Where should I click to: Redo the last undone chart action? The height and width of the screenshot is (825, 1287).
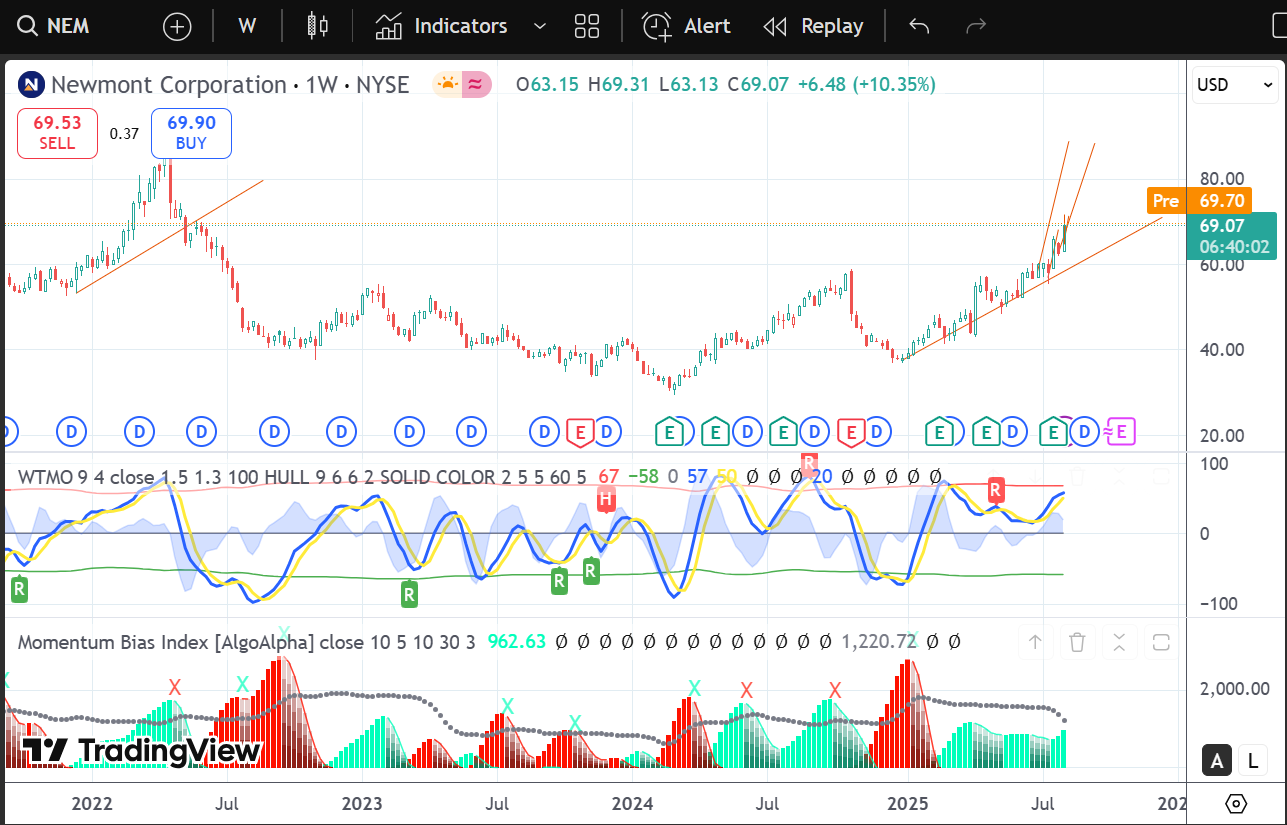pyautogui.click(x=976, y=26)
